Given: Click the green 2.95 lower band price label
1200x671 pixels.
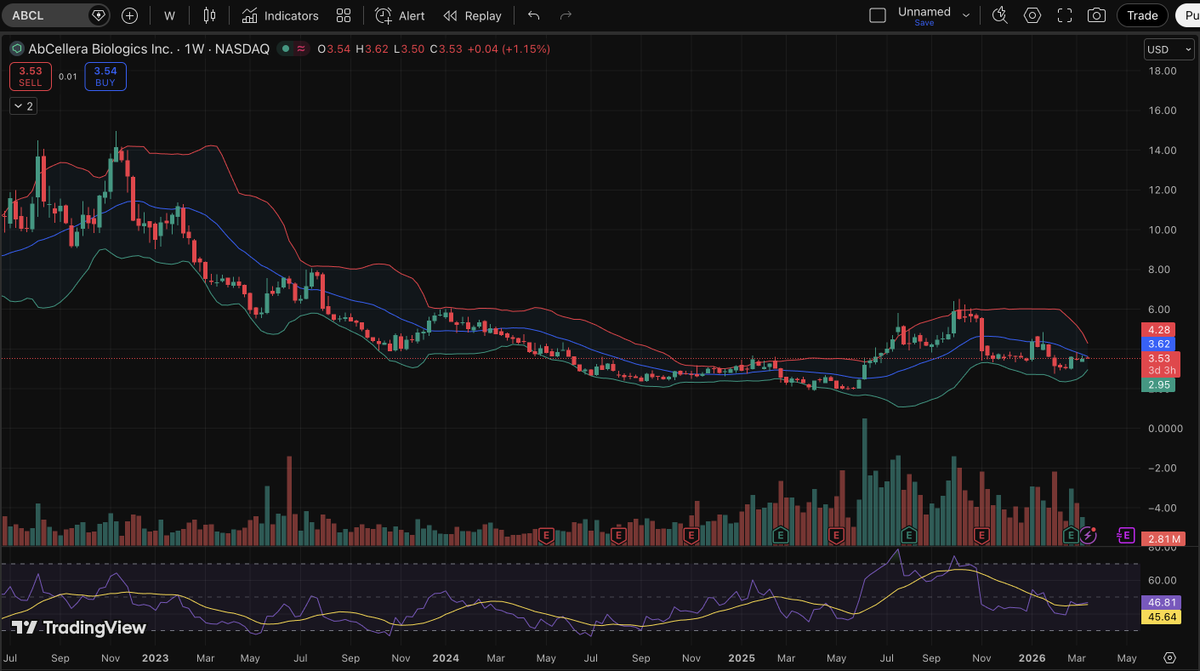Looking at the screenshot, I should click(1159, 384).
